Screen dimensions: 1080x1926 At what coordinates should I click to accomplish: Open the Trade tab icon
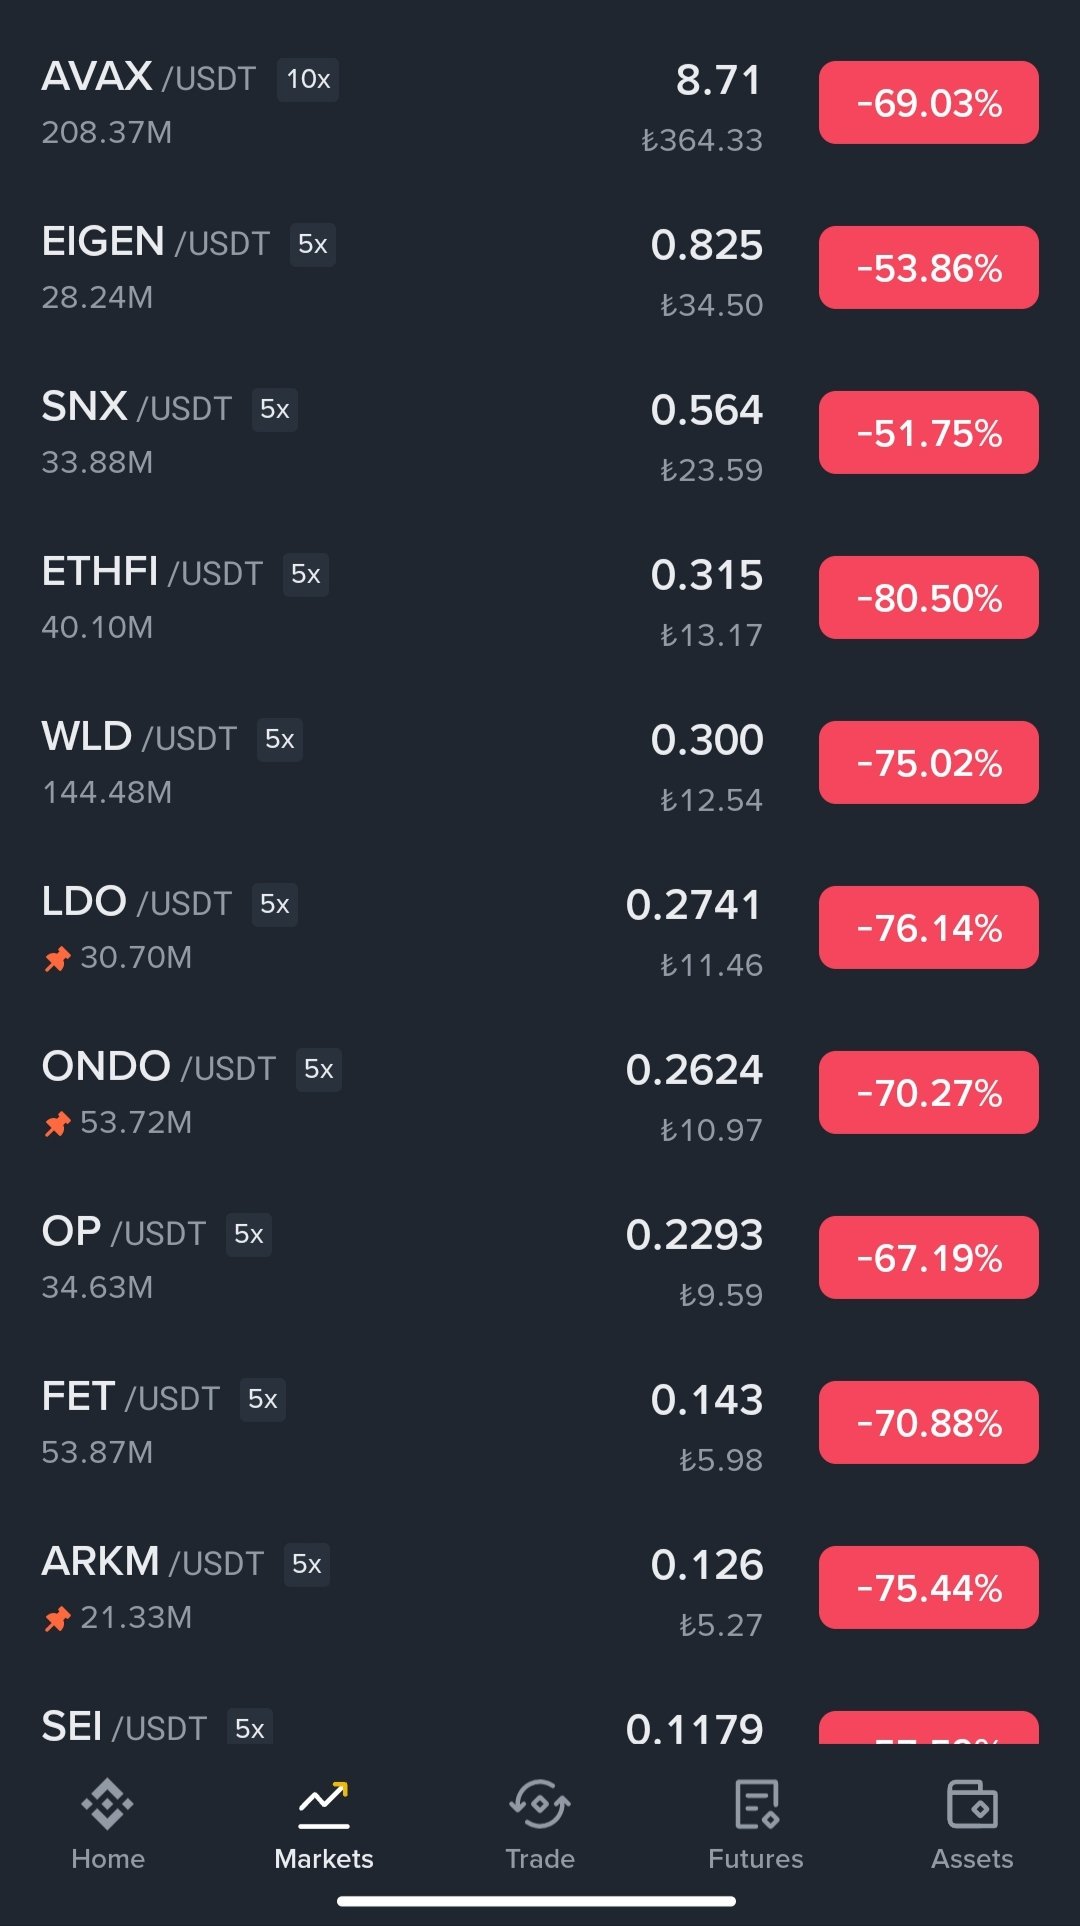point(540,1804)
